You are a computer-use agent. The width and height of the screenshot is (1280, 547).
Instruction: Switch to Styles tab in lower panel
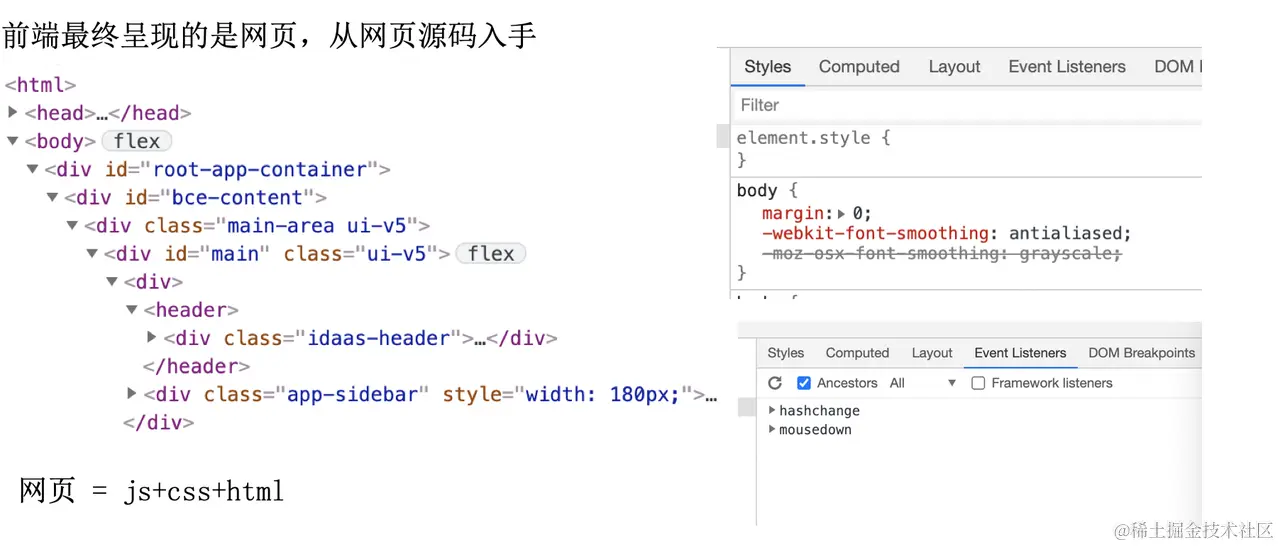[786, 353]
